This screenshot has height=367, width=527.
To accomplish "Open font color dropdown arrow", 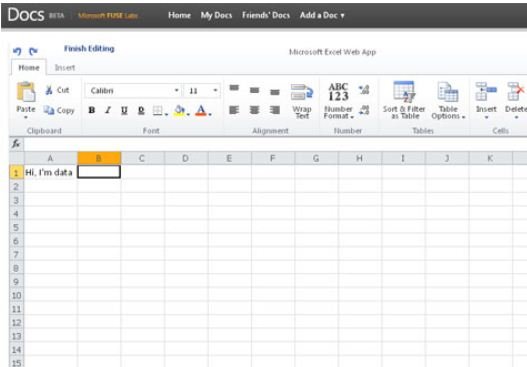I will pyautogui.click(x=210, y=114).
